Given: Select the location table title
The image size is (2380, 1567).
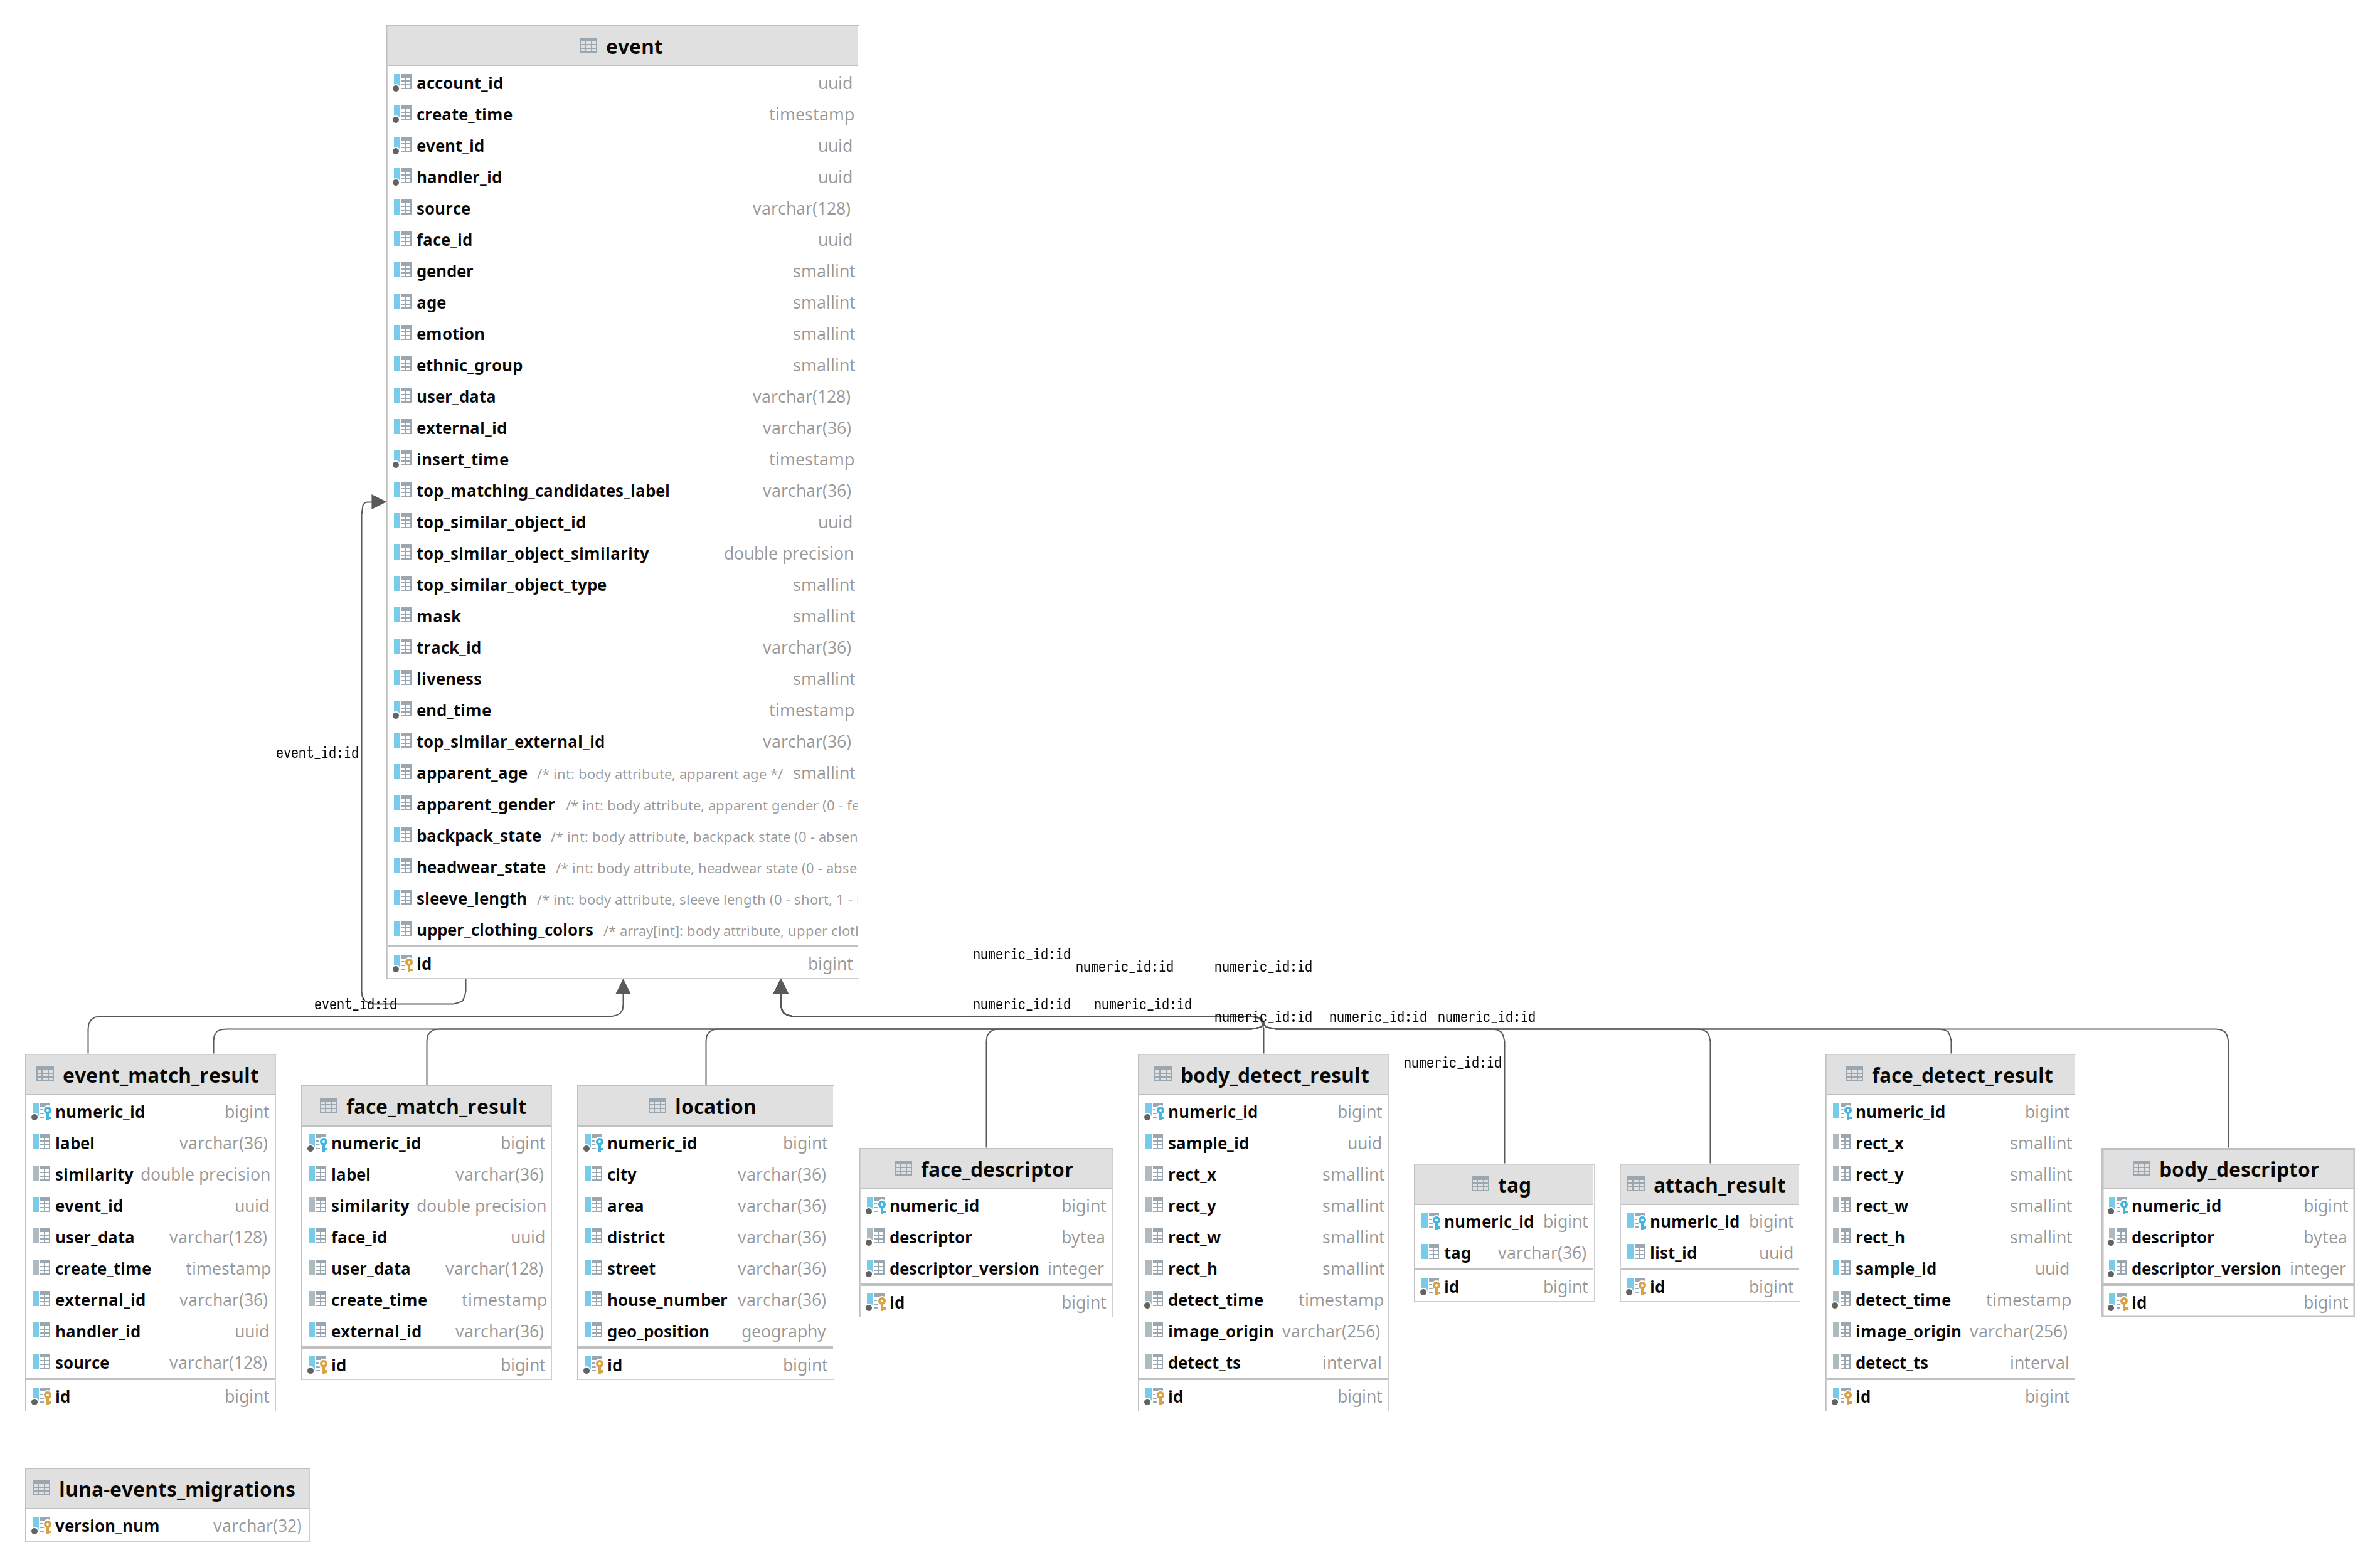Looking at the screenshot, I should coord(715,1107).
